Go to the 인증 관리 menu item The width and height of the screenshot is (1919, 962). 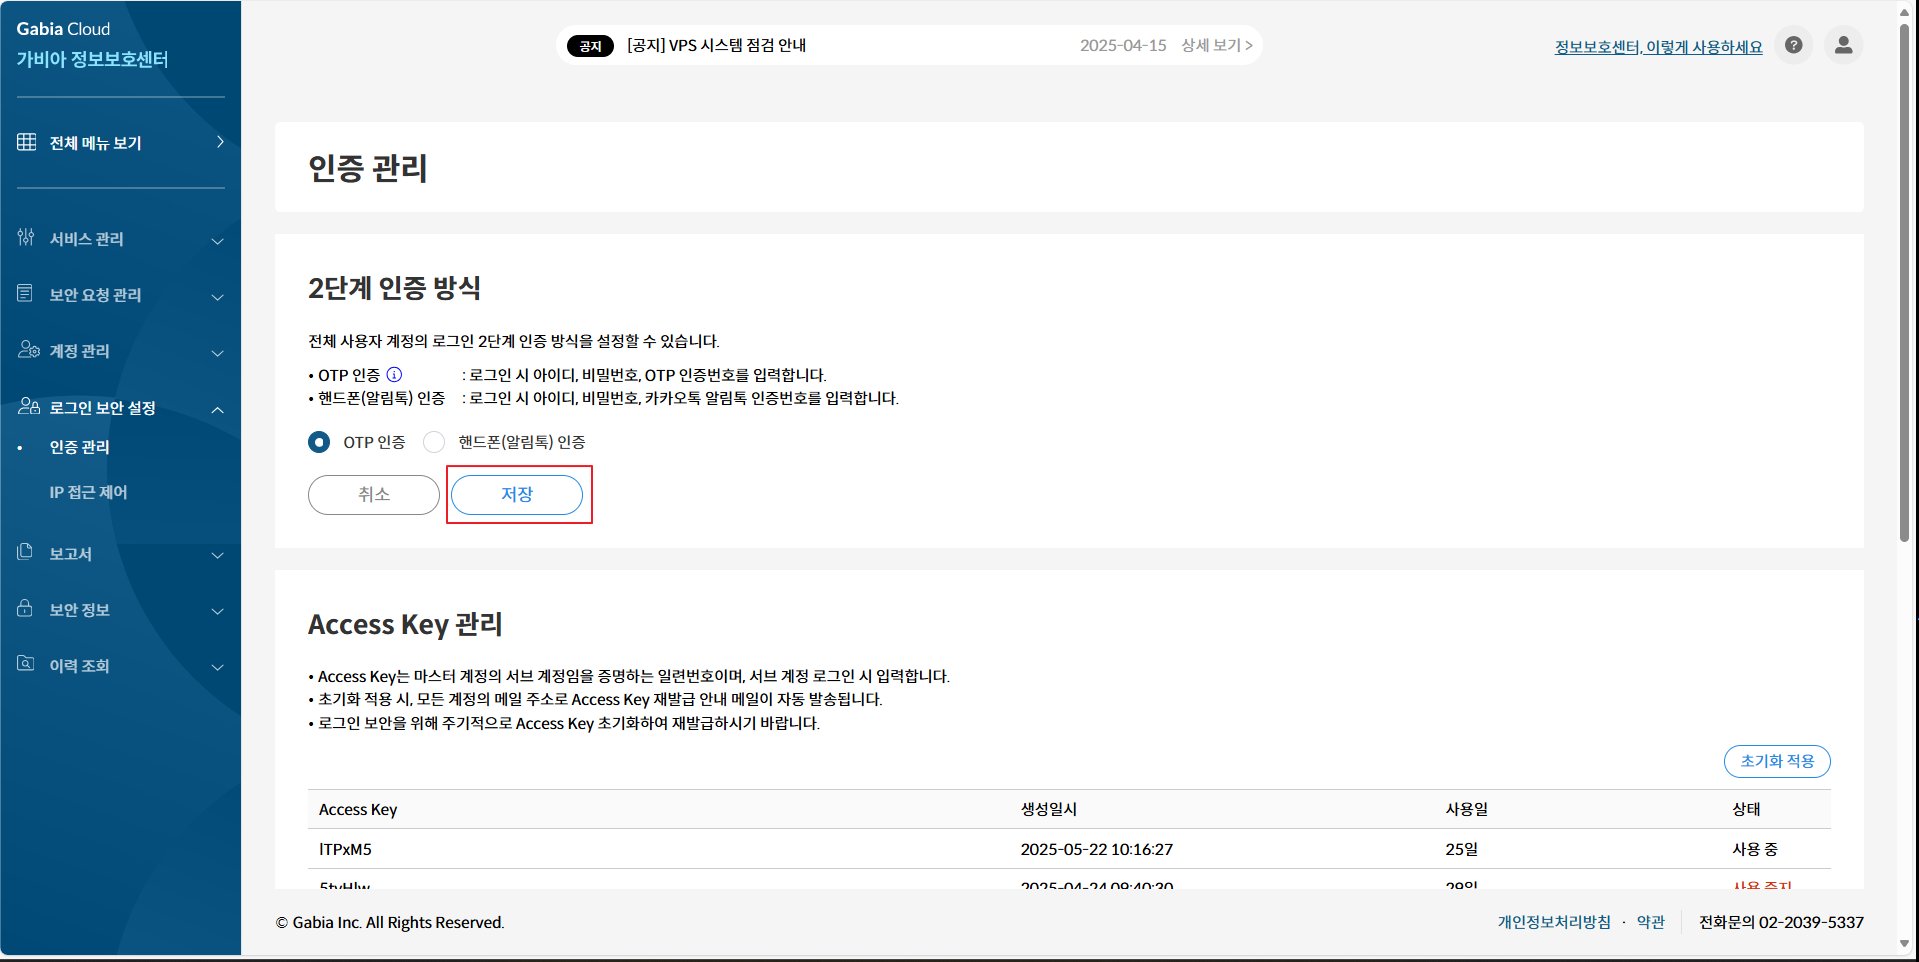pyautogui.click(x=80, y=447)
